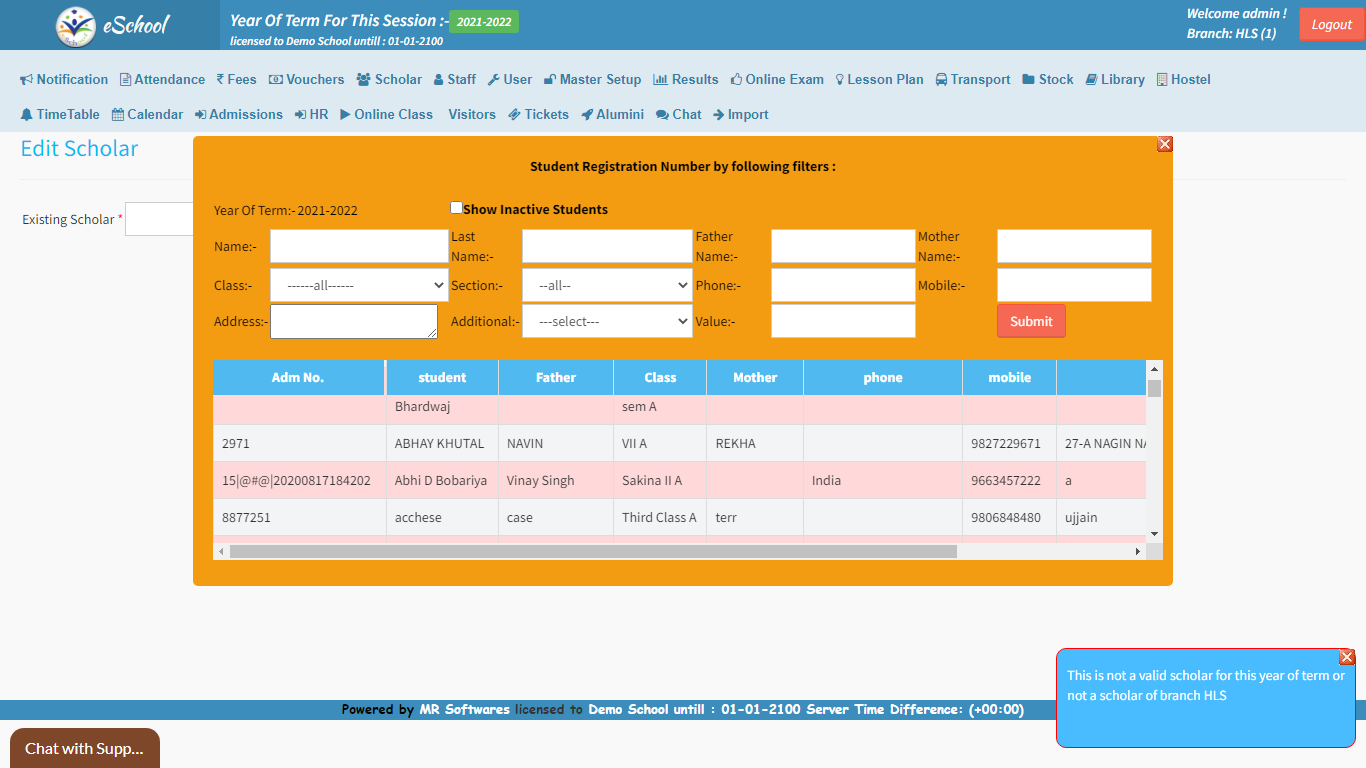Screen dimensions: 1366x768
Task: Open the Chat bubble menu
Action: [678, 114]
